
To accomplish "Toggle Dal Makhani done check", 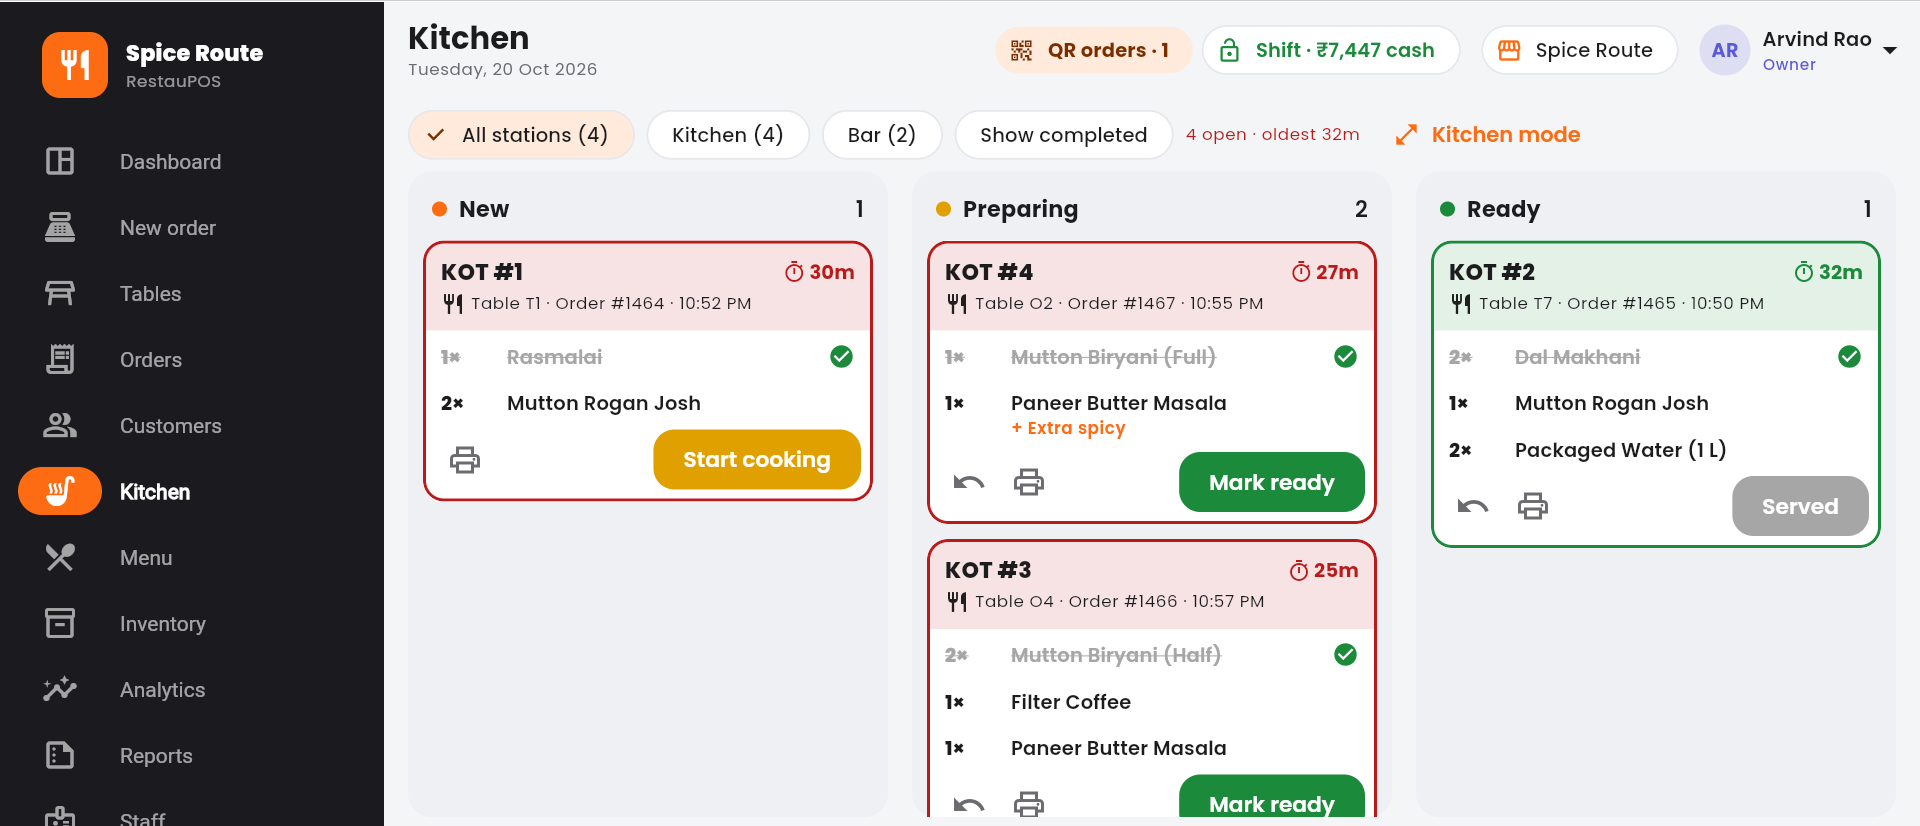I will pyautogui.click(x=1850, y=357).
